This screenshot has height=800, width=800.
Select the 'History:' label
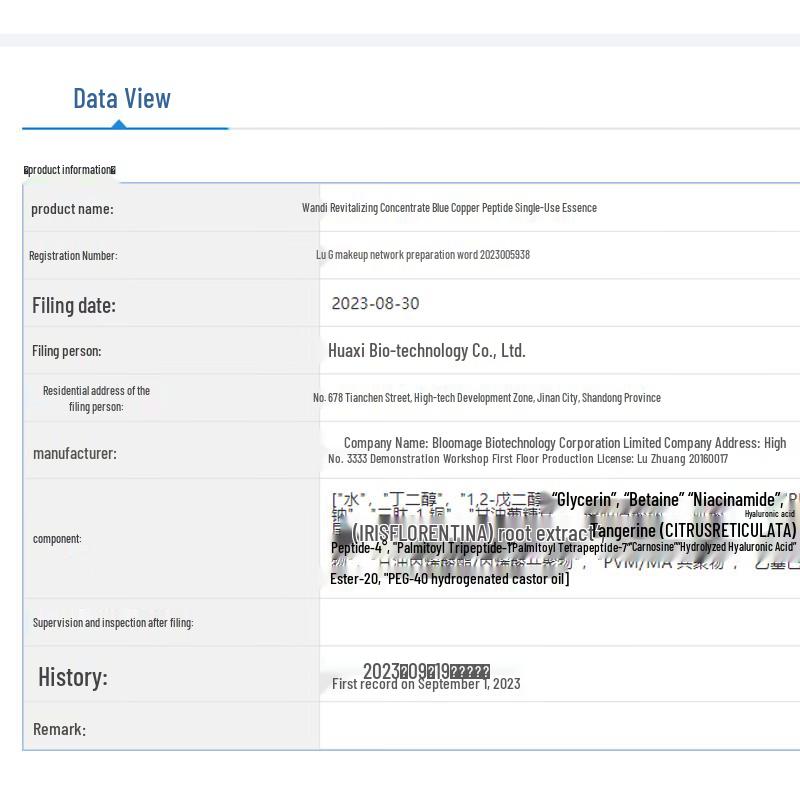point(72,677)
